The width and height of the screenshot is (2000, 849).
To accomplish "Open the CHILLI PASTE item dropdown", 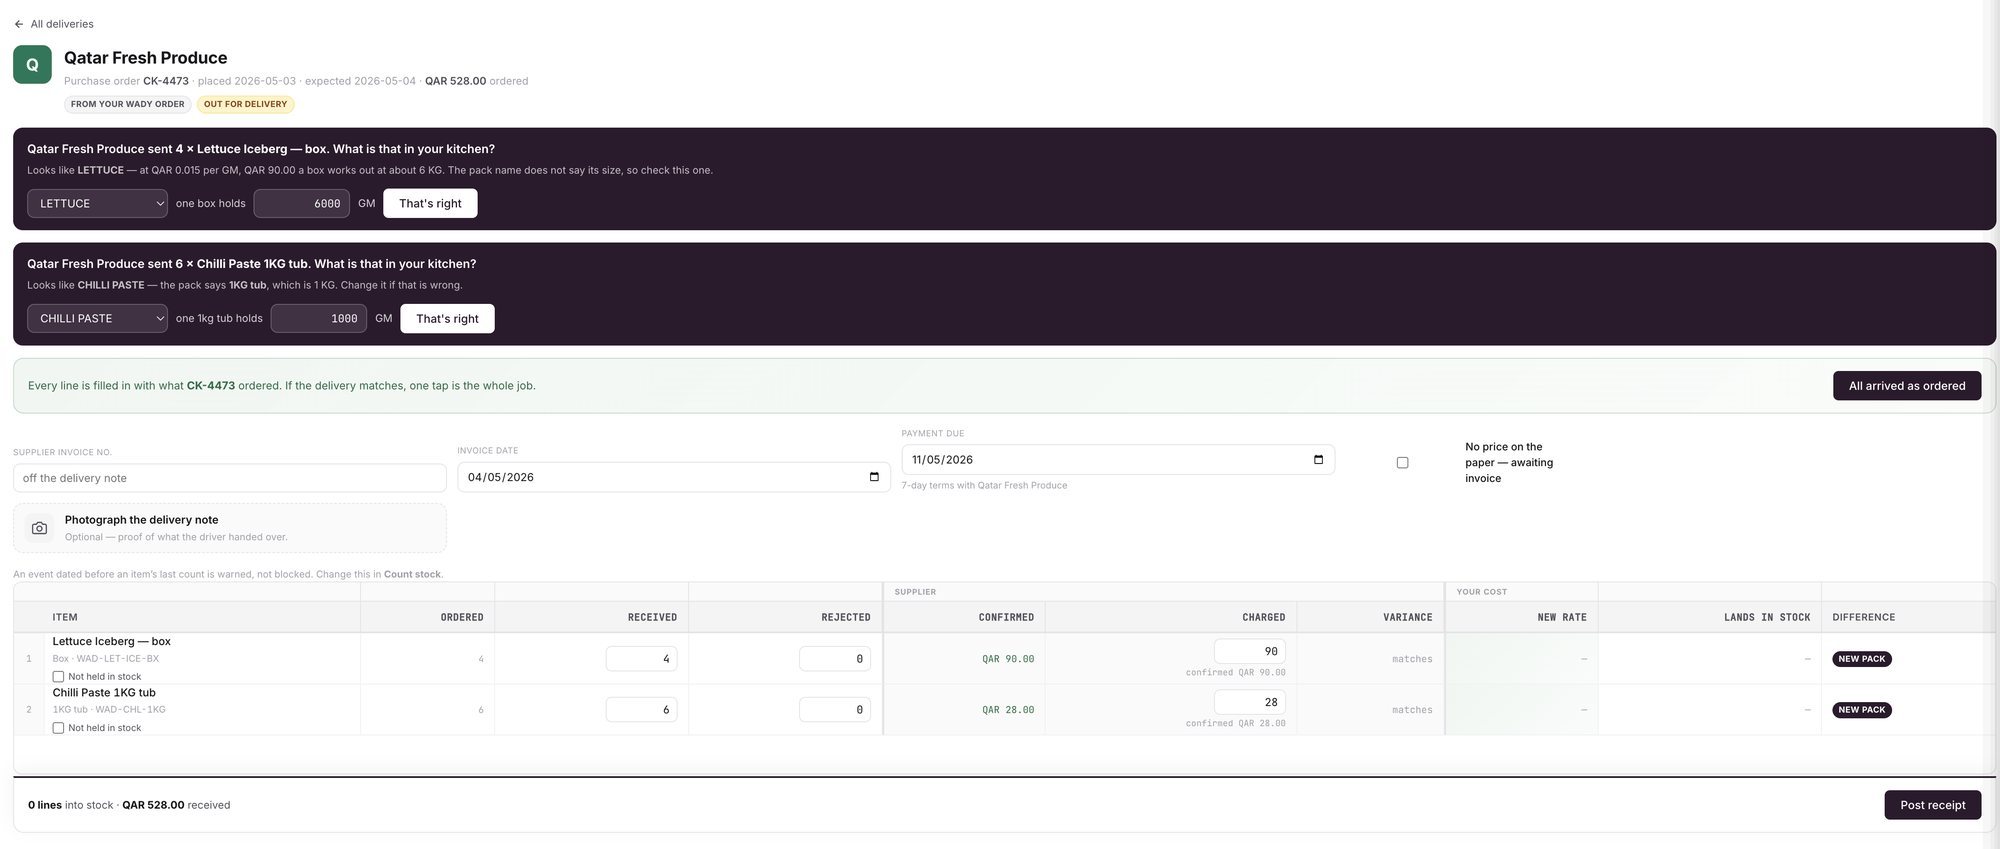I will (x=97, y=319).
